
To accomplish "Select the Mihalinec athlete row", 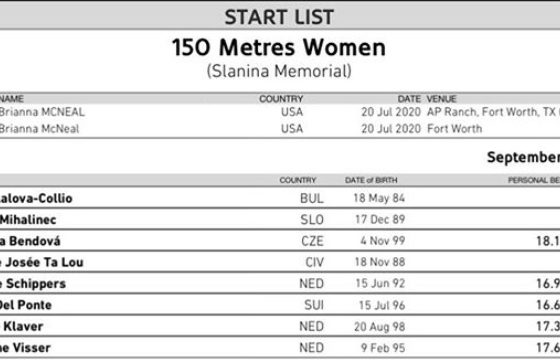I will point(280,219).
